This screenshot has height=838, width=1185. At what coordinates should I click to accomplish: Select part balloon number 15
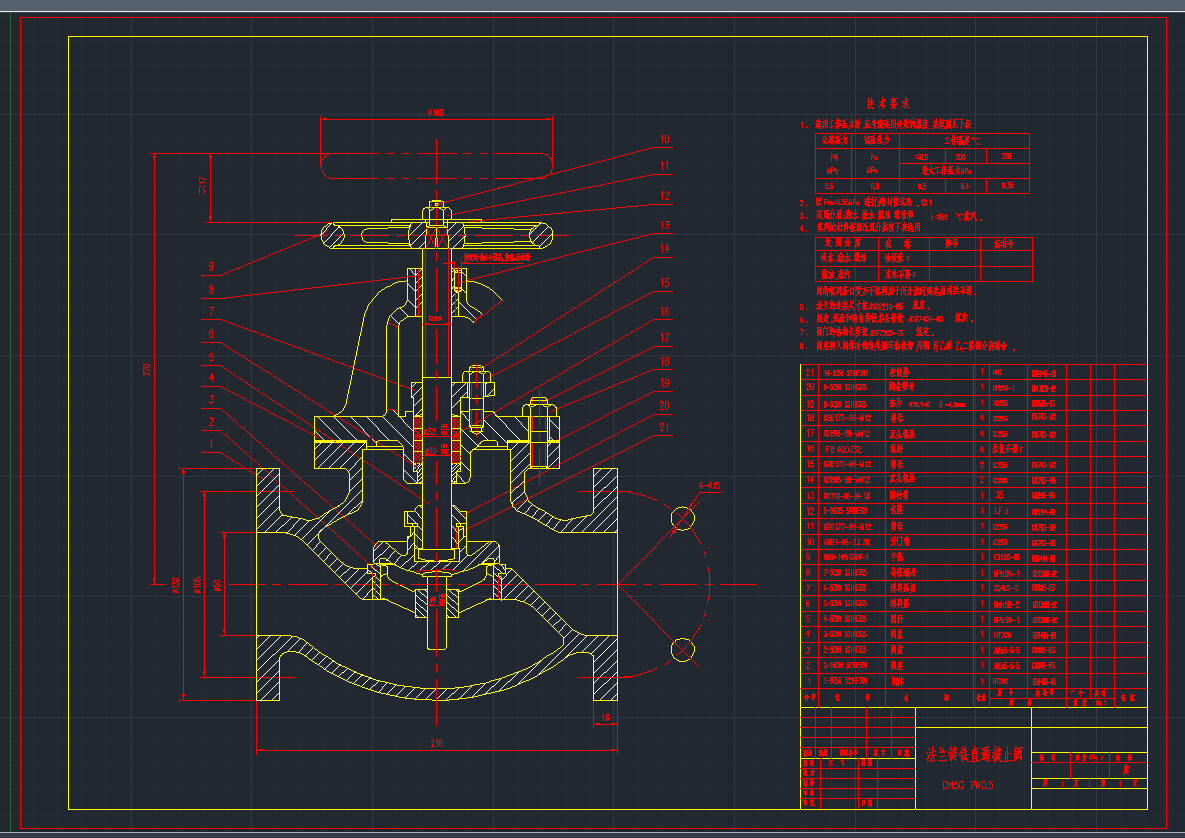point(663,283)
